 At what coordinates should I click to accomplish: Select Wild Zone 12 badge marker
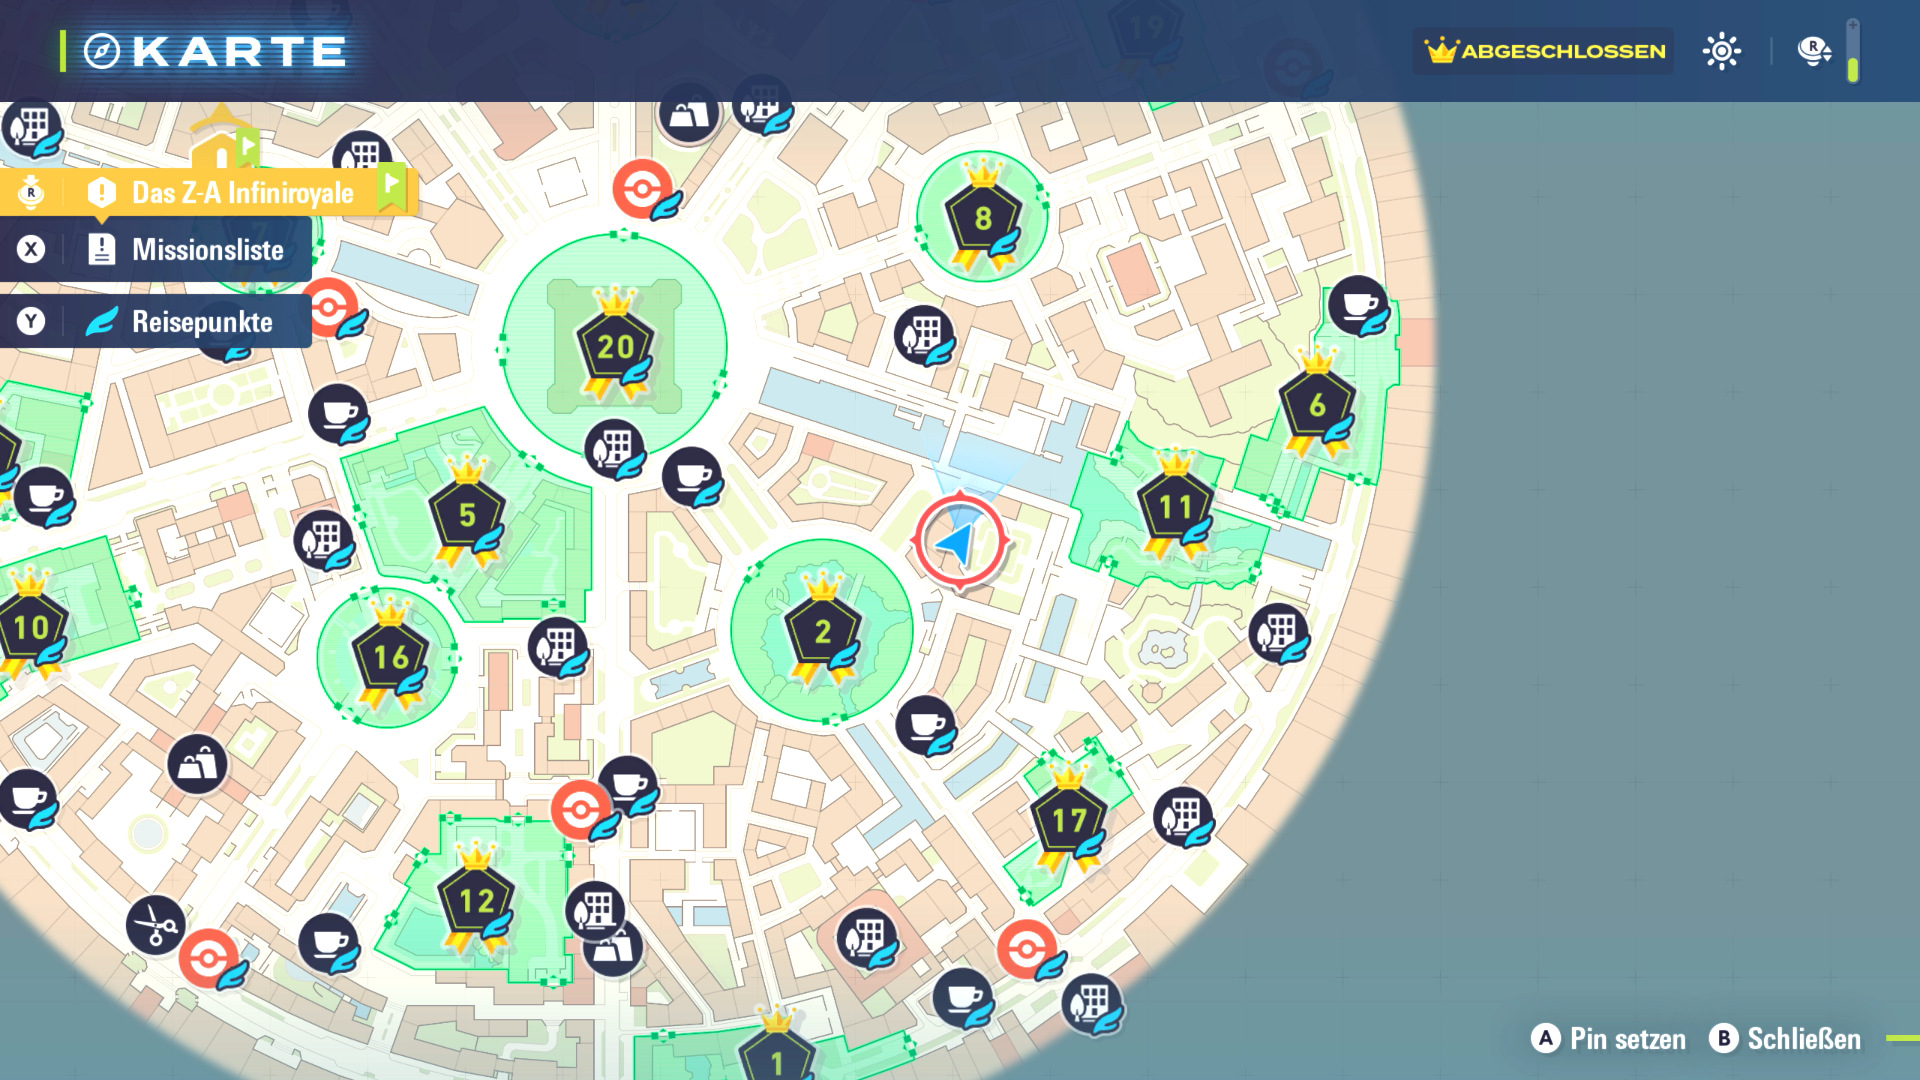coord(476,901)
